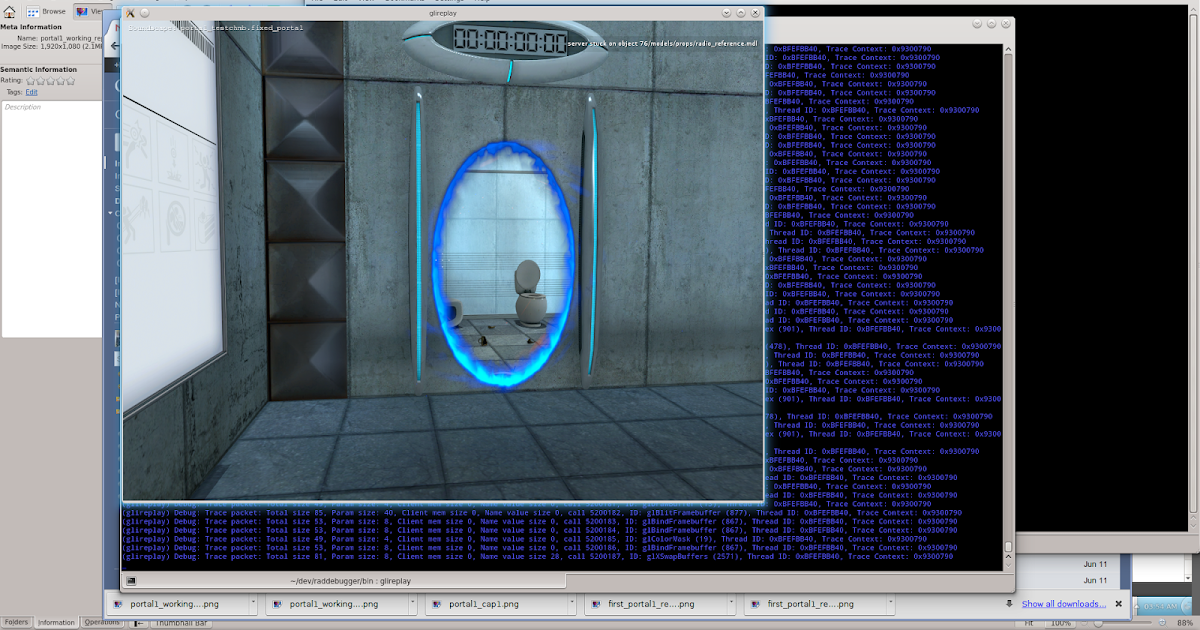Click the Browse mode icon
The width and height of the screenshot is (1200, 630).
pyautogui.click(x=33, y=11)
